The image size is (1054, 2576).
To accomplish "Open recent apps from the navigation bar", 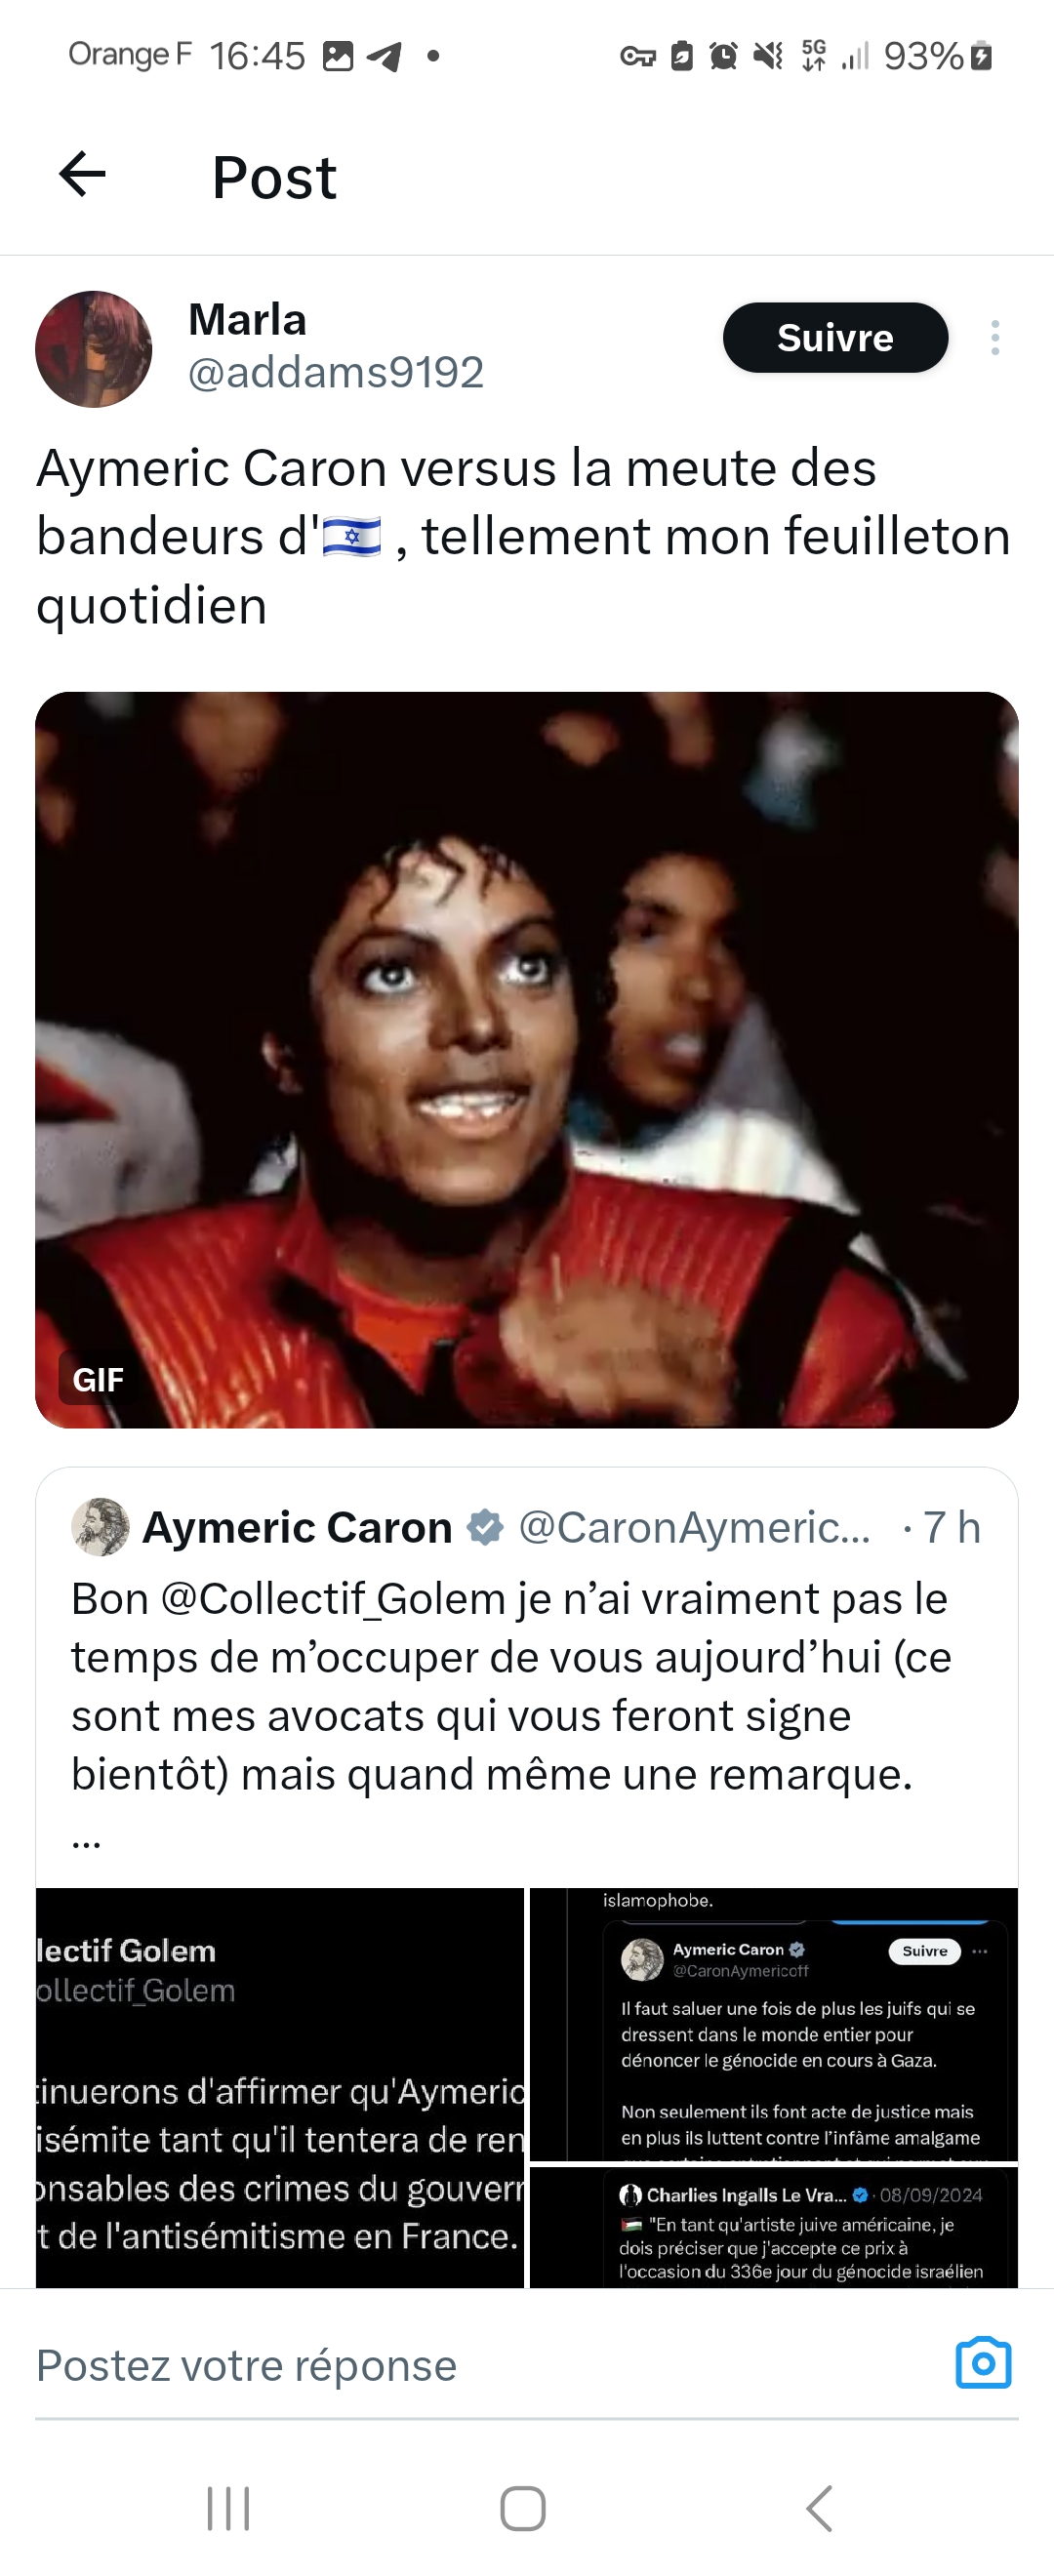I will point(228,2508).
